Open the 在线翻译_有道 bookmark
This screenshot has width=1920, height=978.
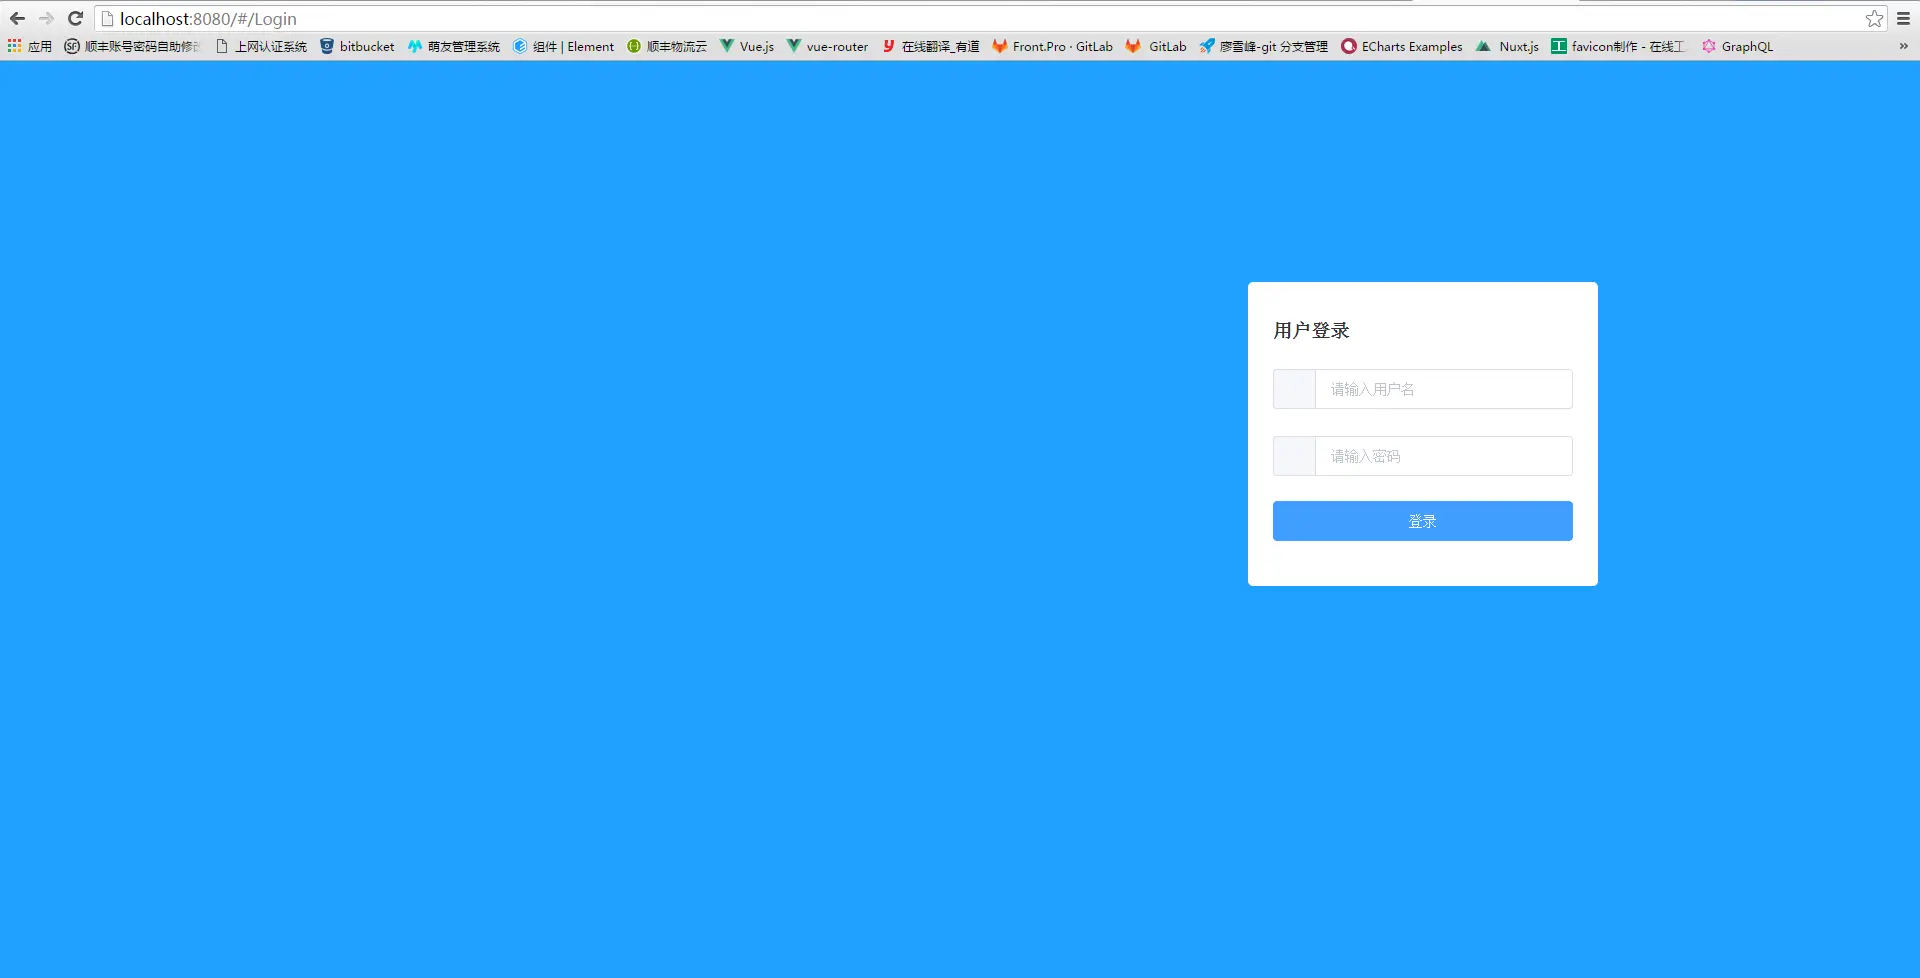(x=931, y=46)
